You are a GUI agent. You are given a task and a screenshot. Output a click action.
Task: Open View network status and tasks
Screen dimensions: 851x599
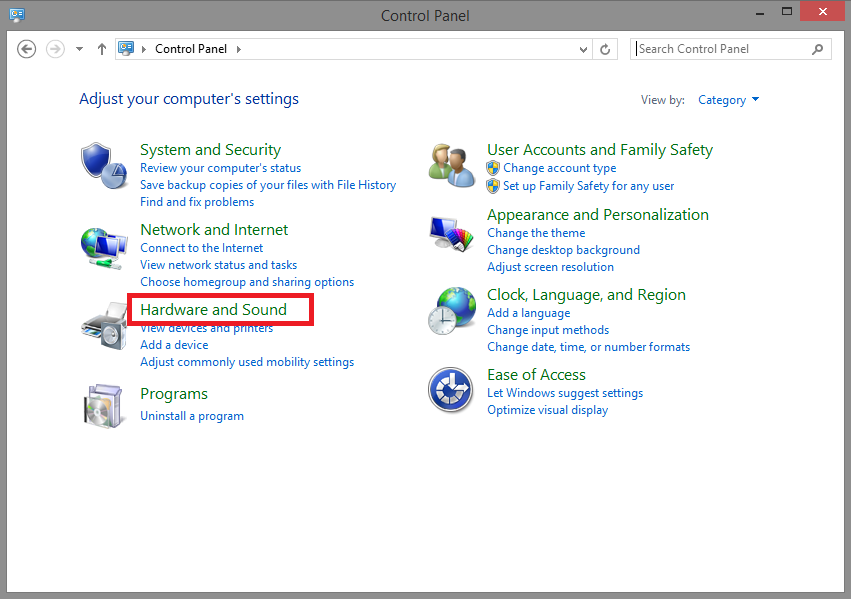219,265
